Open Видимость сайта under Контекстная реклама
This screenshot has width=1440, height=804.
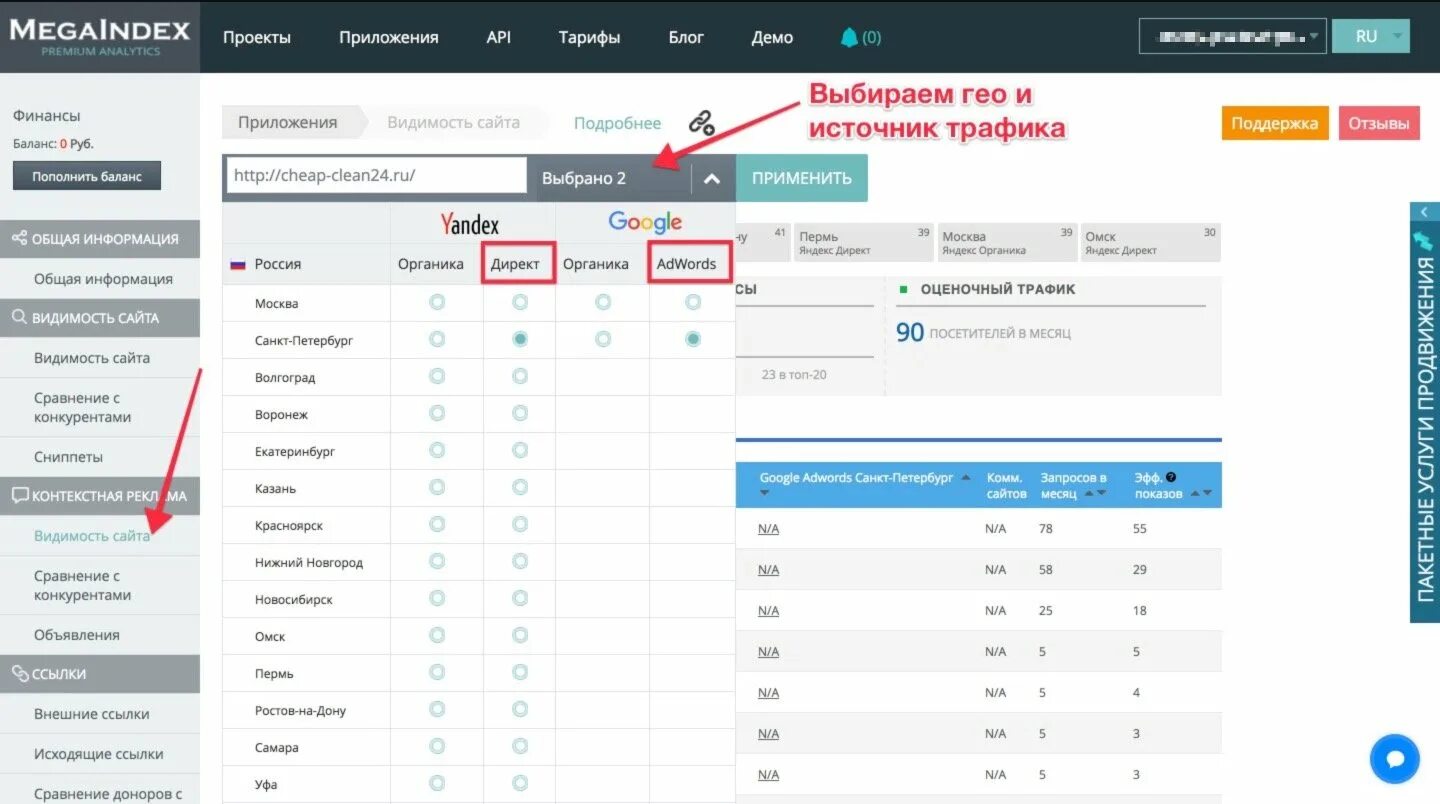pyautogui.click(x=92, y=536)
